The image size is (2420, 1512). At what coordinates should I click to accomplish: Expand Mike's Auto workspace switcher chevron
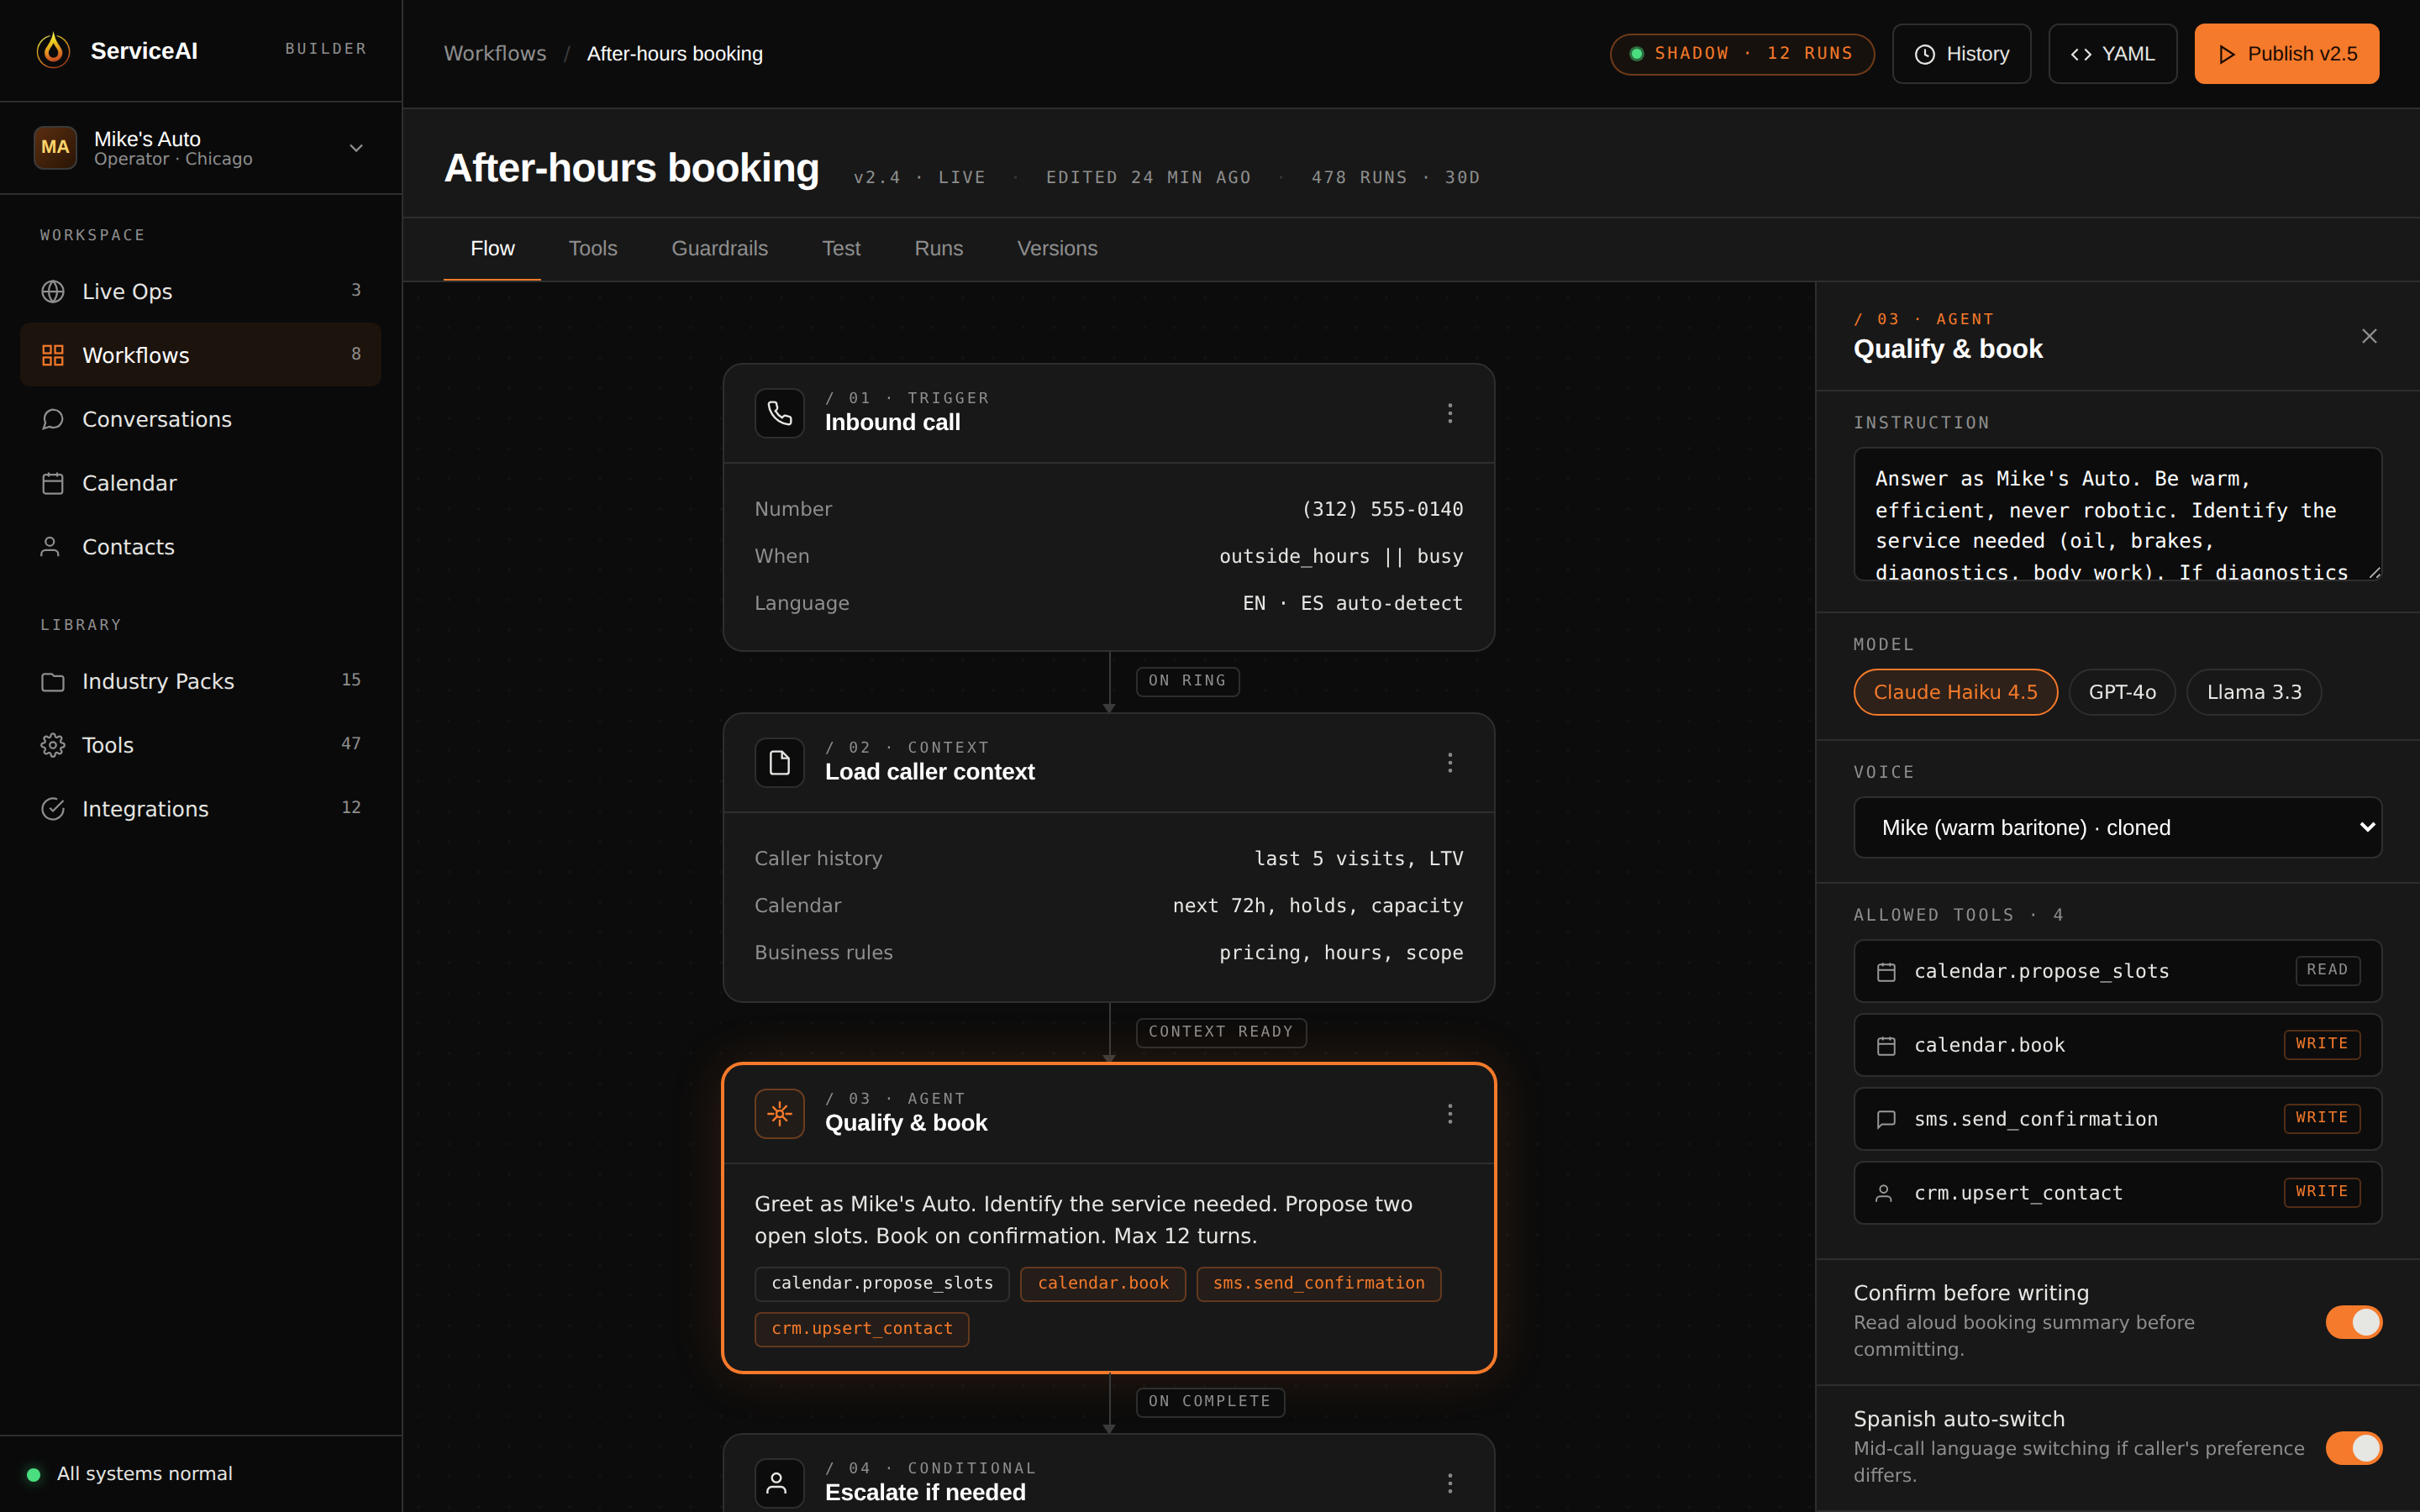click(x=356, y=148)
